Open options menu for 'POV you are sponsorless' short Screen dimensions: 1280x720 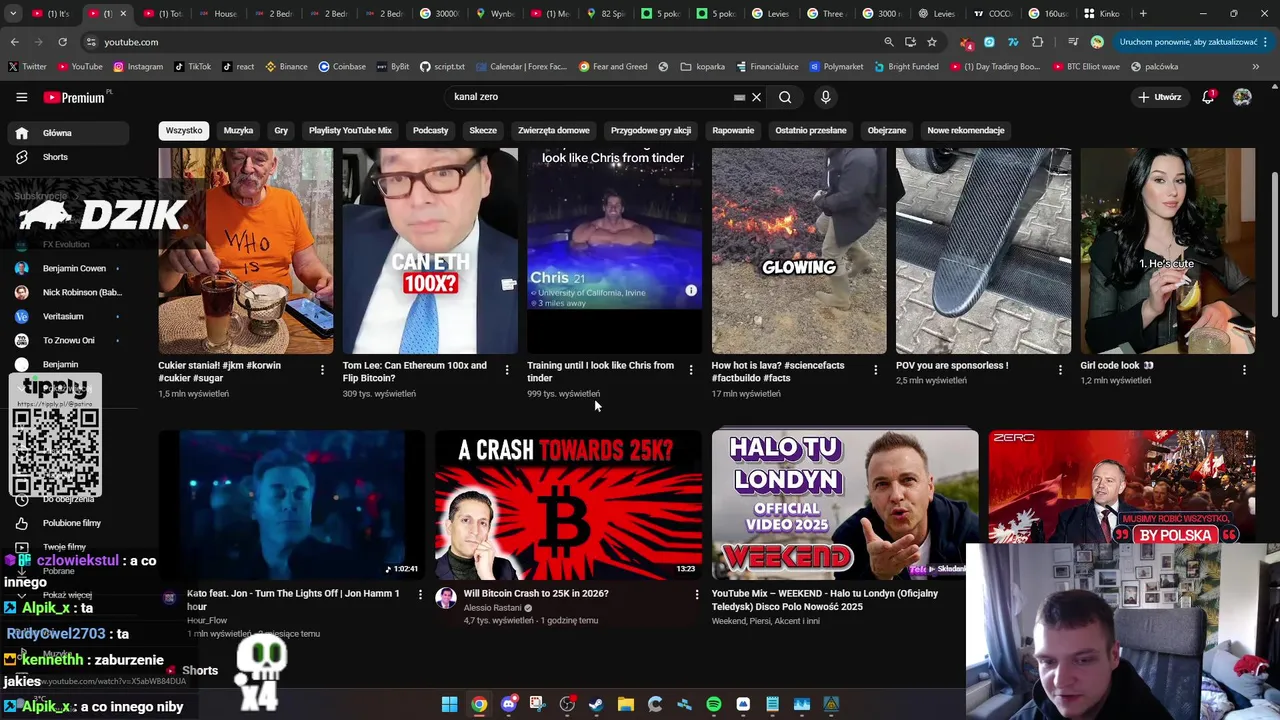1060,370
